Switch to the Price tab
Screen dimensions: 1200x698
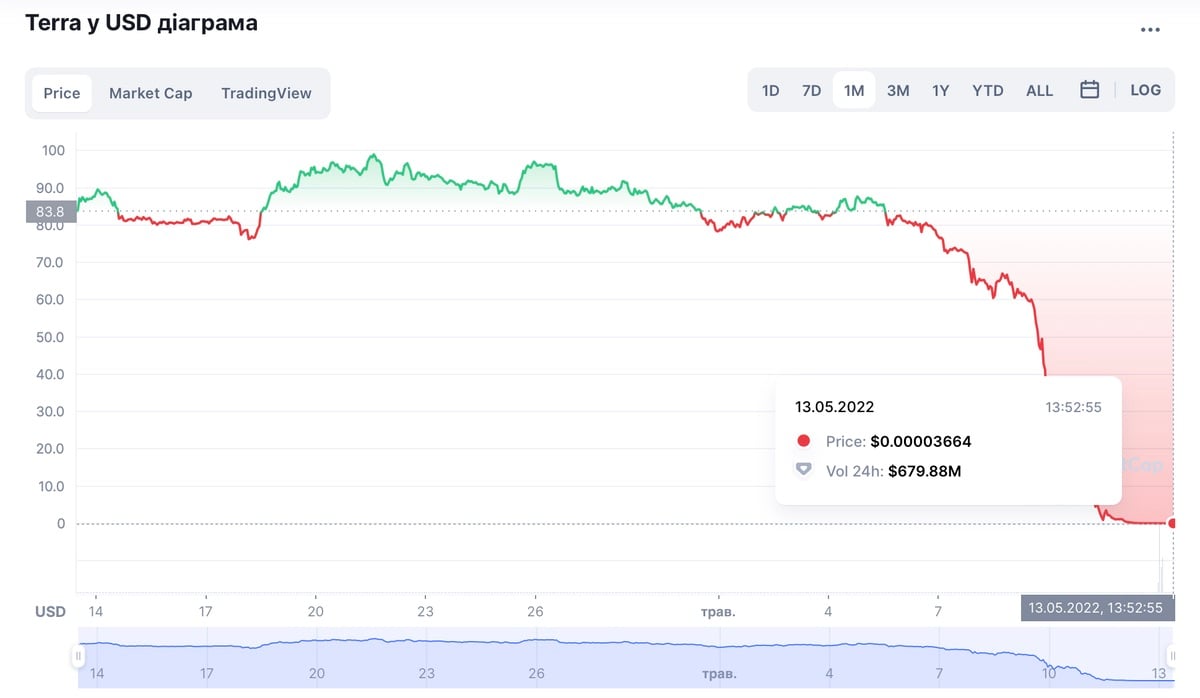[62, 93]
